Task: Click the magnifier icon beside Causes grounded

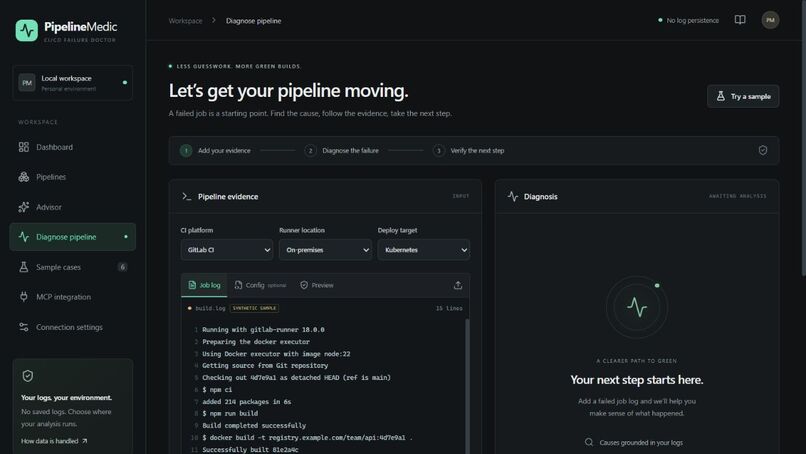Action: point(589,442)
